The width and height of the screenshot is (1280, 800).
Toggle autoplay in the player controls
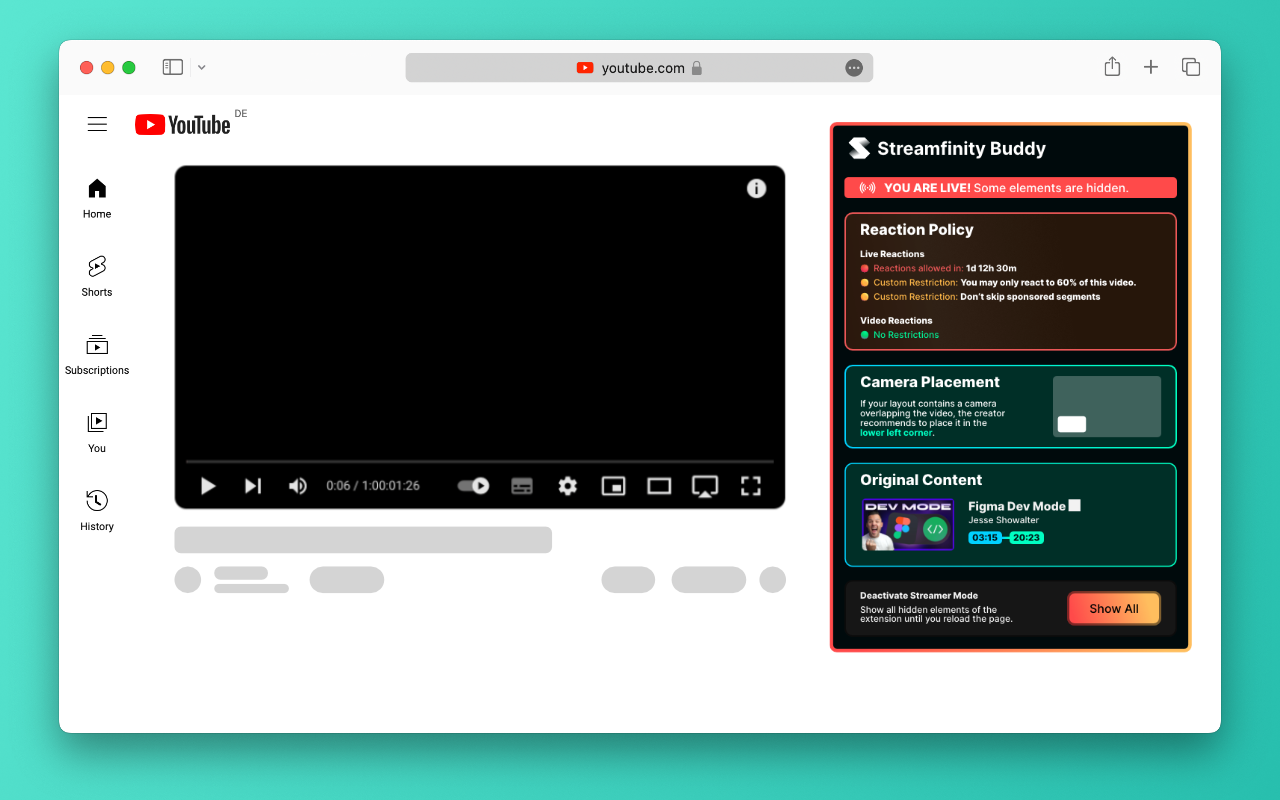point(471,485)
